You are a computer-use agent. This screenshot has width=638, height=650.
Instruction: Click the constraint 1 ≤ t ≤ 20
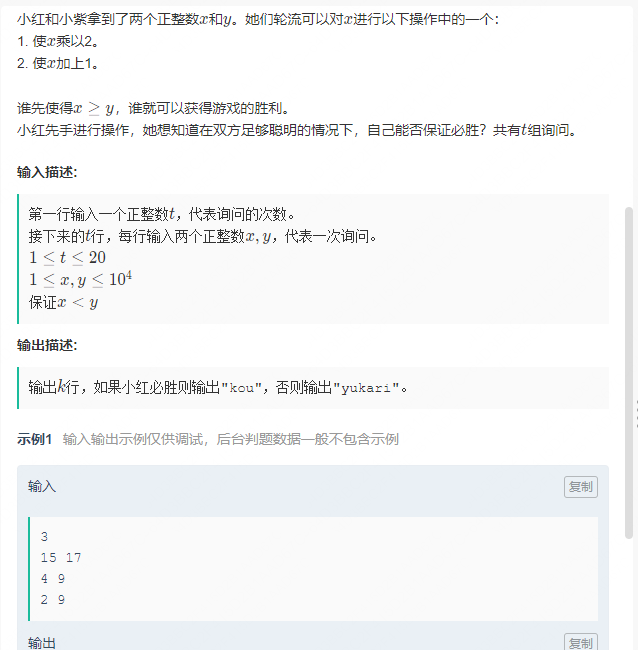pos(67,257)
